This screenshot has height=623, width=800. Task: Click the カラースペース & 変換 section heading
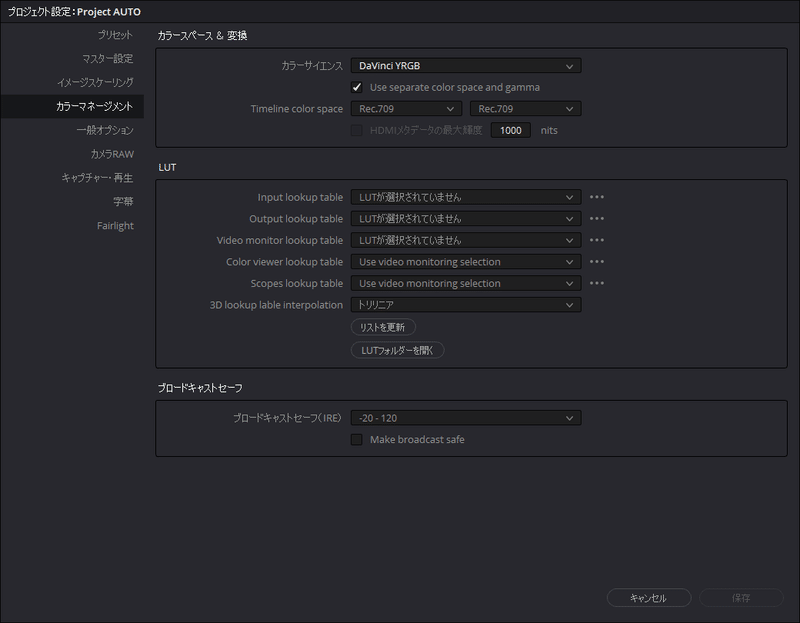[x=203, y=35]
